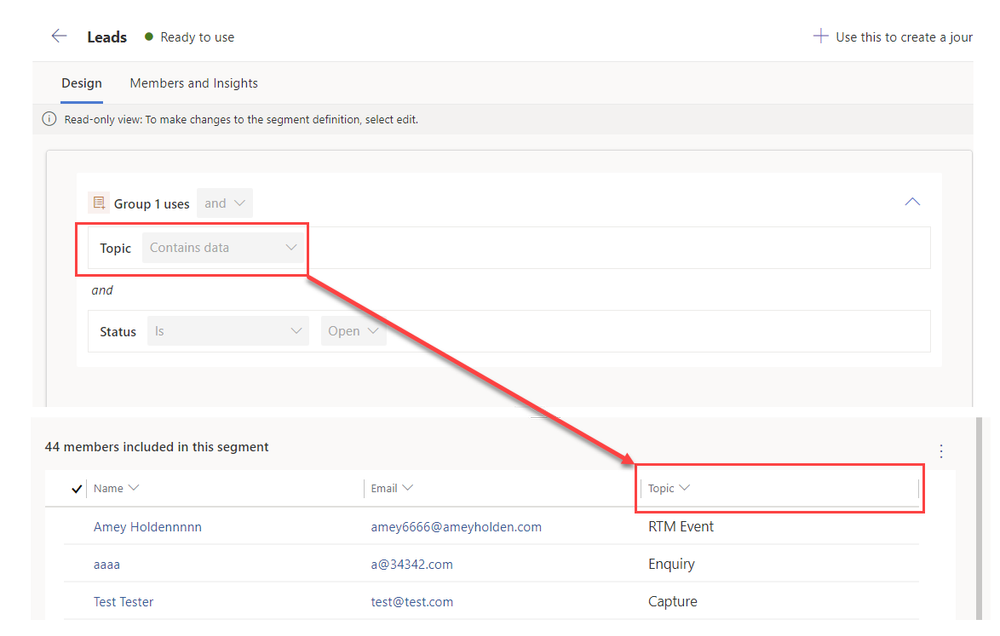Click the Group 1 entity icon
The width and height of the screenshot is (1000, 636).
(98, 202)
